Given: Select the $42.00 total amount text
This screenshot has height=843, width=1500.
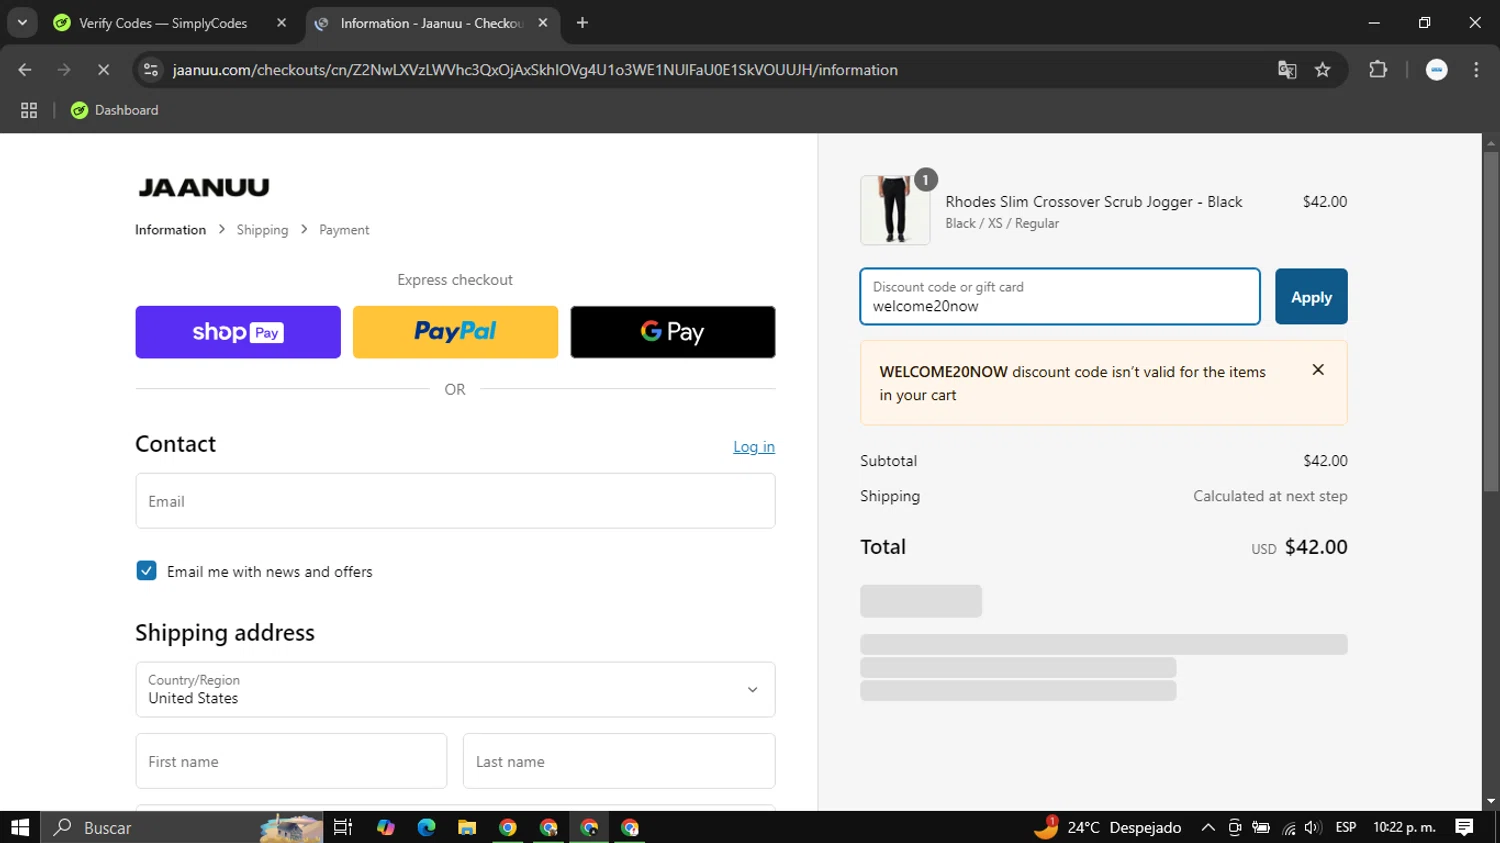Looking at the screenshot, I should 1316,547.
